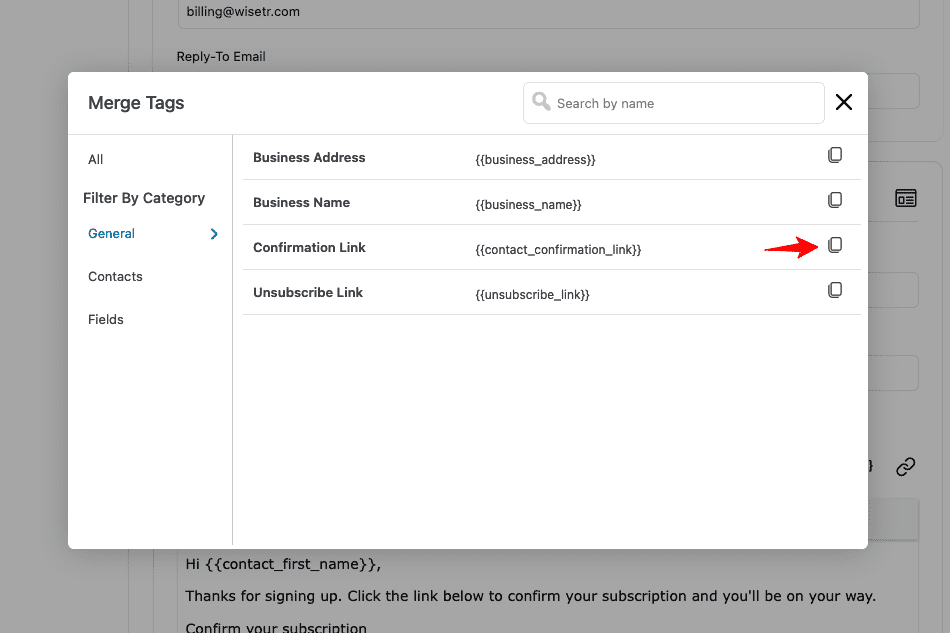Image resolution: width=950 pixels, height=633 pixels.
Task: Expand the General category chevron
Action: [x=214, y=234]
